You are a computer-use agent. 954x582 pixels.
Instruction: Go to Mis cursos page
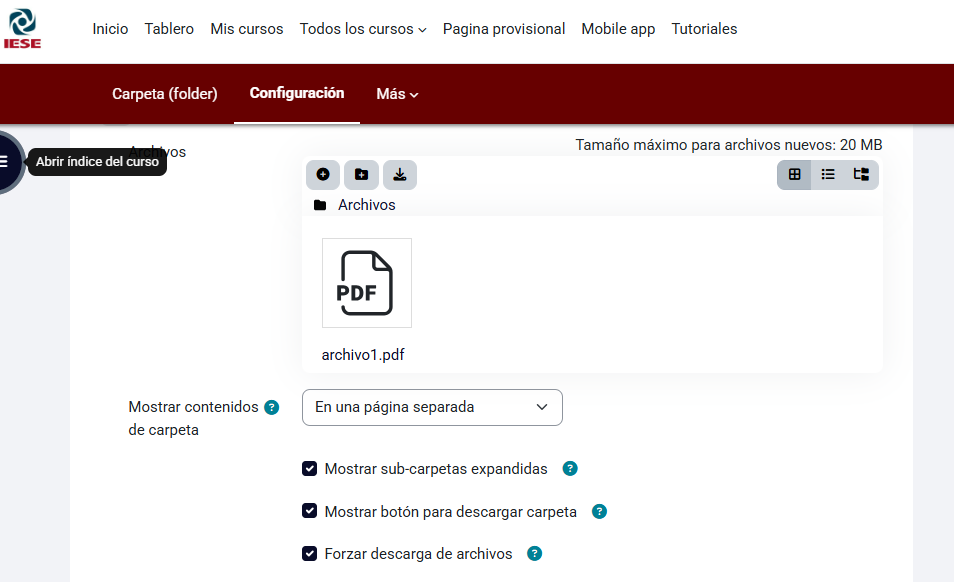click(x=247, y=29)
